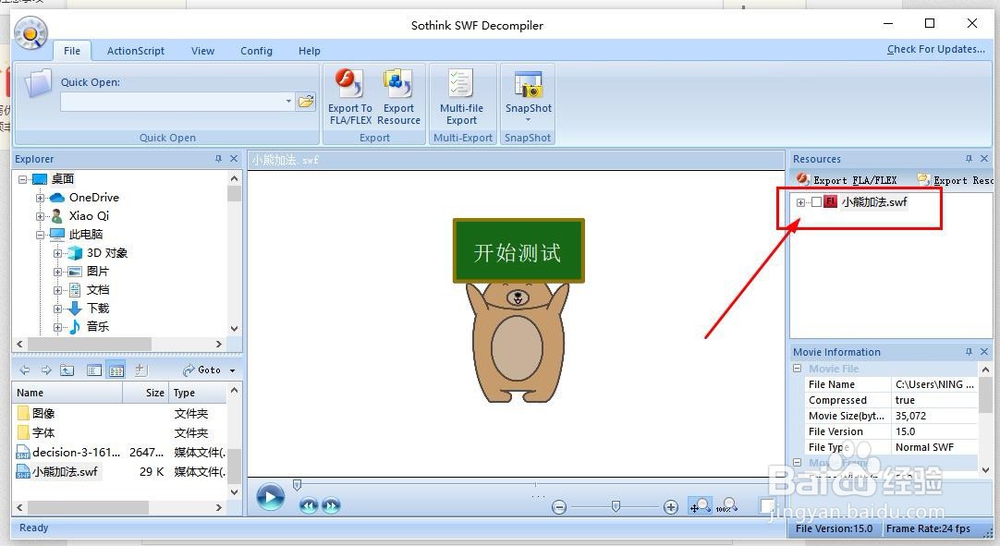Click the add-to-favorites icon beside view buttons
The image size is (1000, 546).
click(141, 370)
